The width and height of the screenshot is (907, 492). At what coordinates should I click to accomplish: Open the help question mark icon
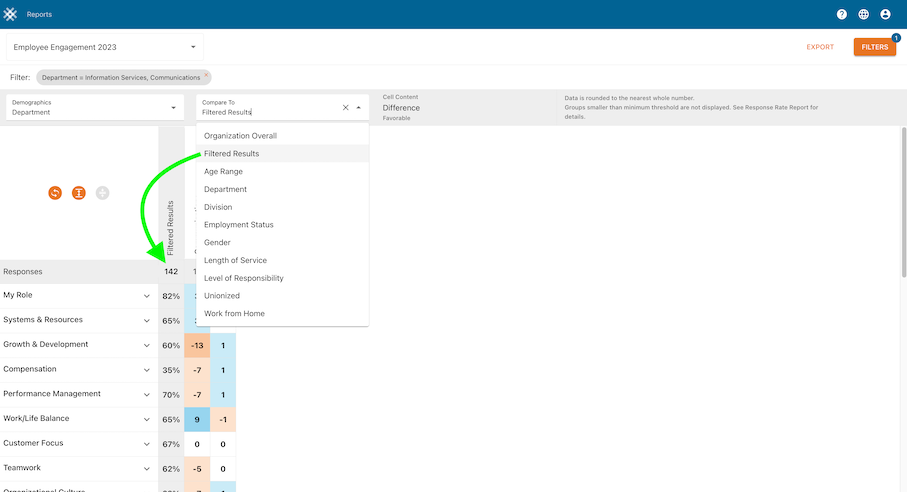coord(842,15)
